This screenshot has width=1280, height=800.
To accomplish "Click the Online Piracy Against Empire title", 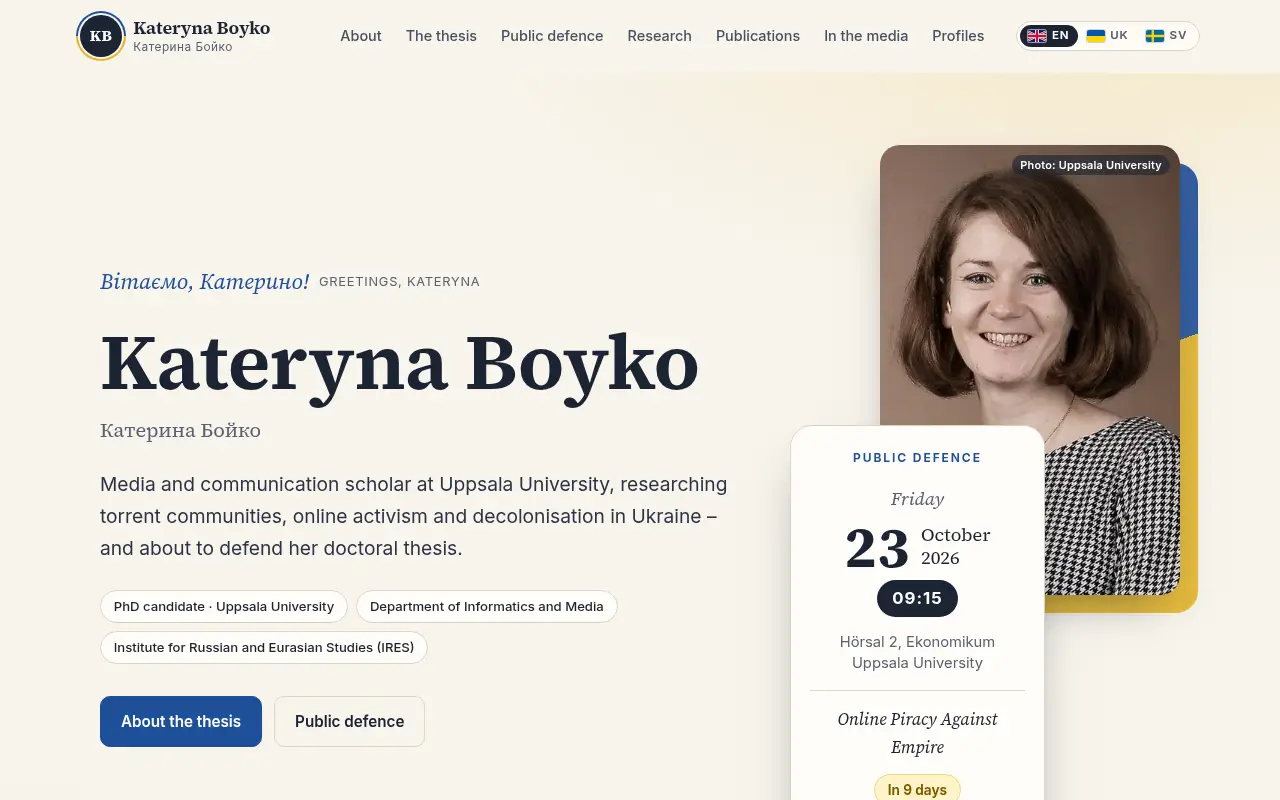I will tap(917, 733).
